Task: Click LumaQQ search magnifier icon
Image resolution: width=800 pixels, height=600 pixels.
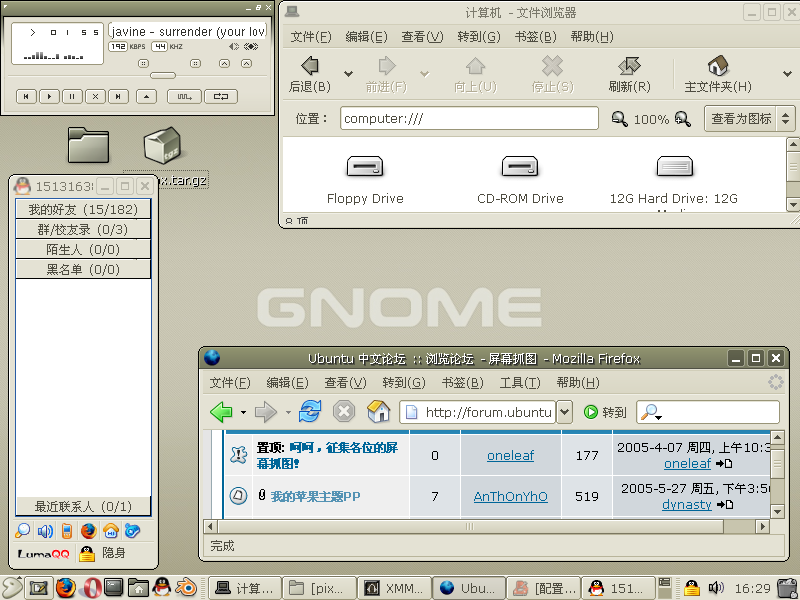Action: [x=22, y=531]
